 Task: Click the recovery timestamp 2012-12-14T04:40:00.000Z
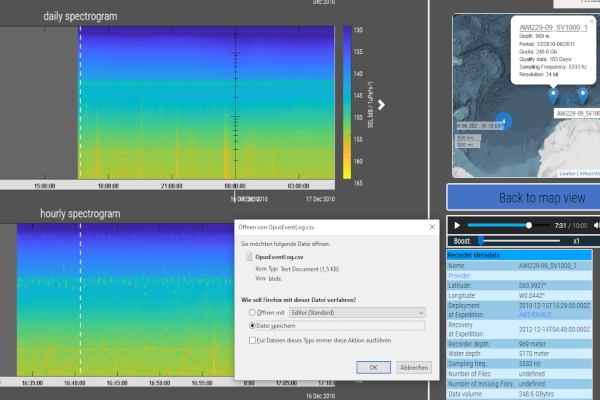554,329
